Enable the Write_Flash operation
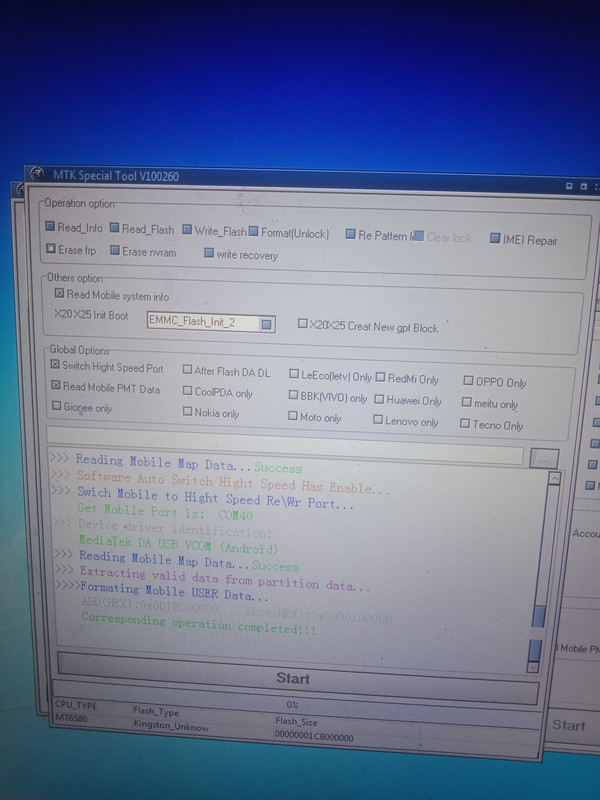 coord(187,230)
